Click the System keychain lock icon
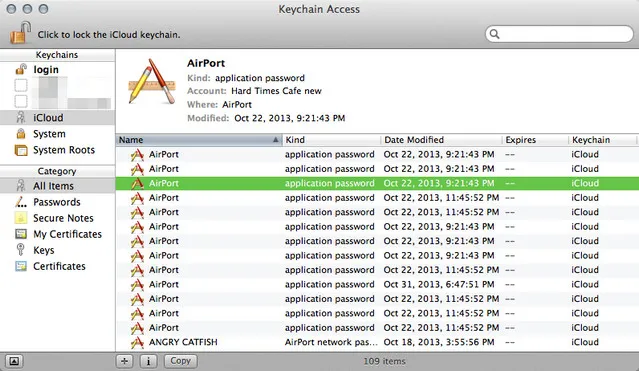This screenshot has height=371, width=639. 20,133
